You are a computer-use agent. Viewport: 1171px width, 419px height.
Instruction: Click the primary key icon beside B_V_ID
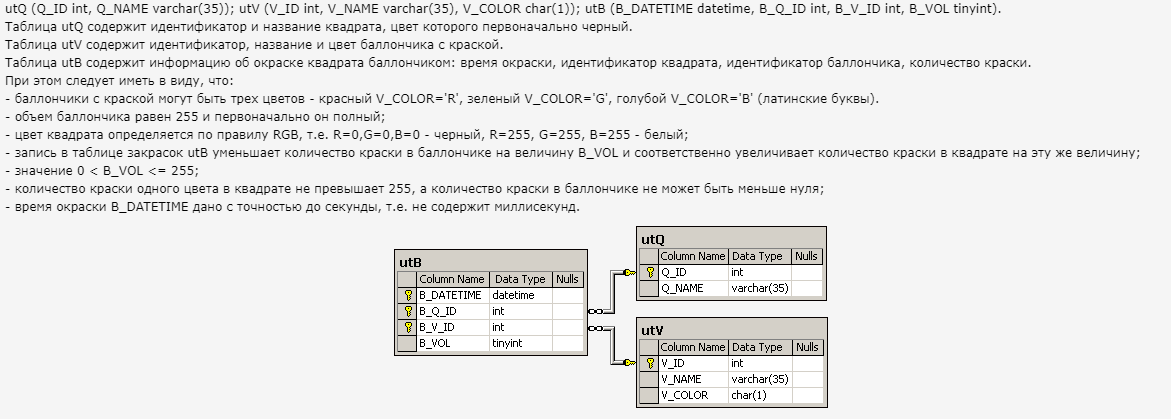pyautogui.click(x=409, y=327)
